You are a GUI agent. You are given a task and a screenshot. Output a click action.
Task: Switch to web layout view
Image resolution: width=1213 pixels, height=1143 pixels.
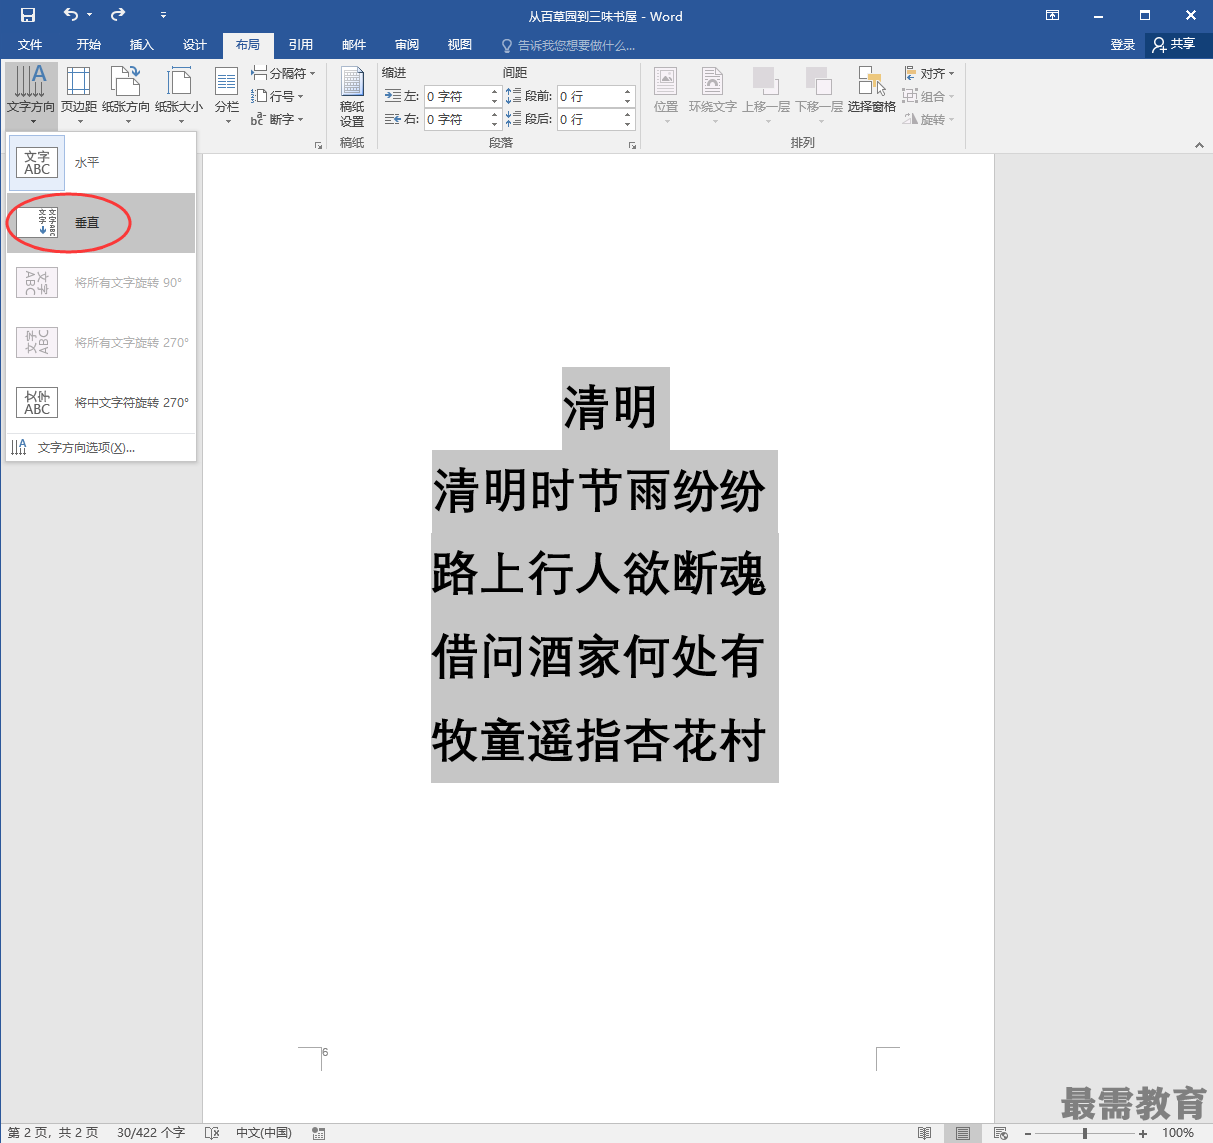[x=1001, y=1133]
